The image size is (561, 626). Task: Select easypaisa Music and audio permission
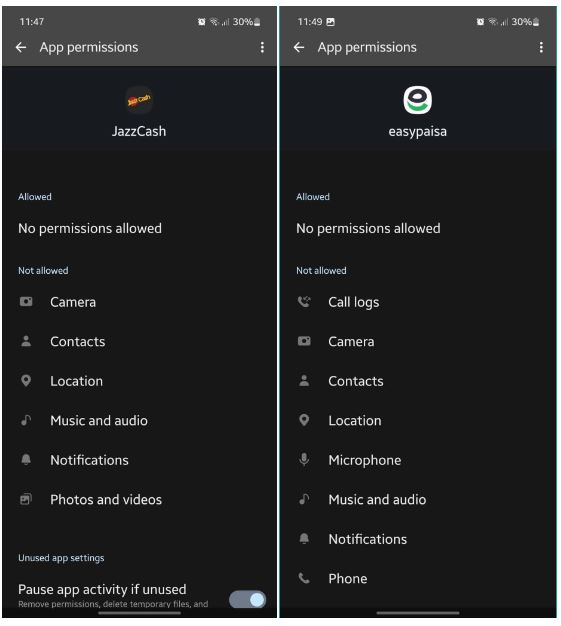pyautogui.click(x=417, y=499)
